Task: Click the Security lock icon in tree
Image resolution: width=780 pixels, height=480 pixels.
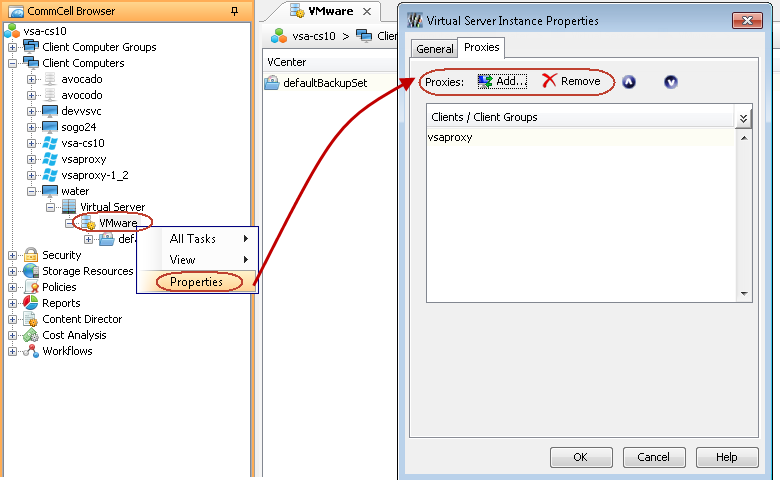Action: click(x=31, y=255)
